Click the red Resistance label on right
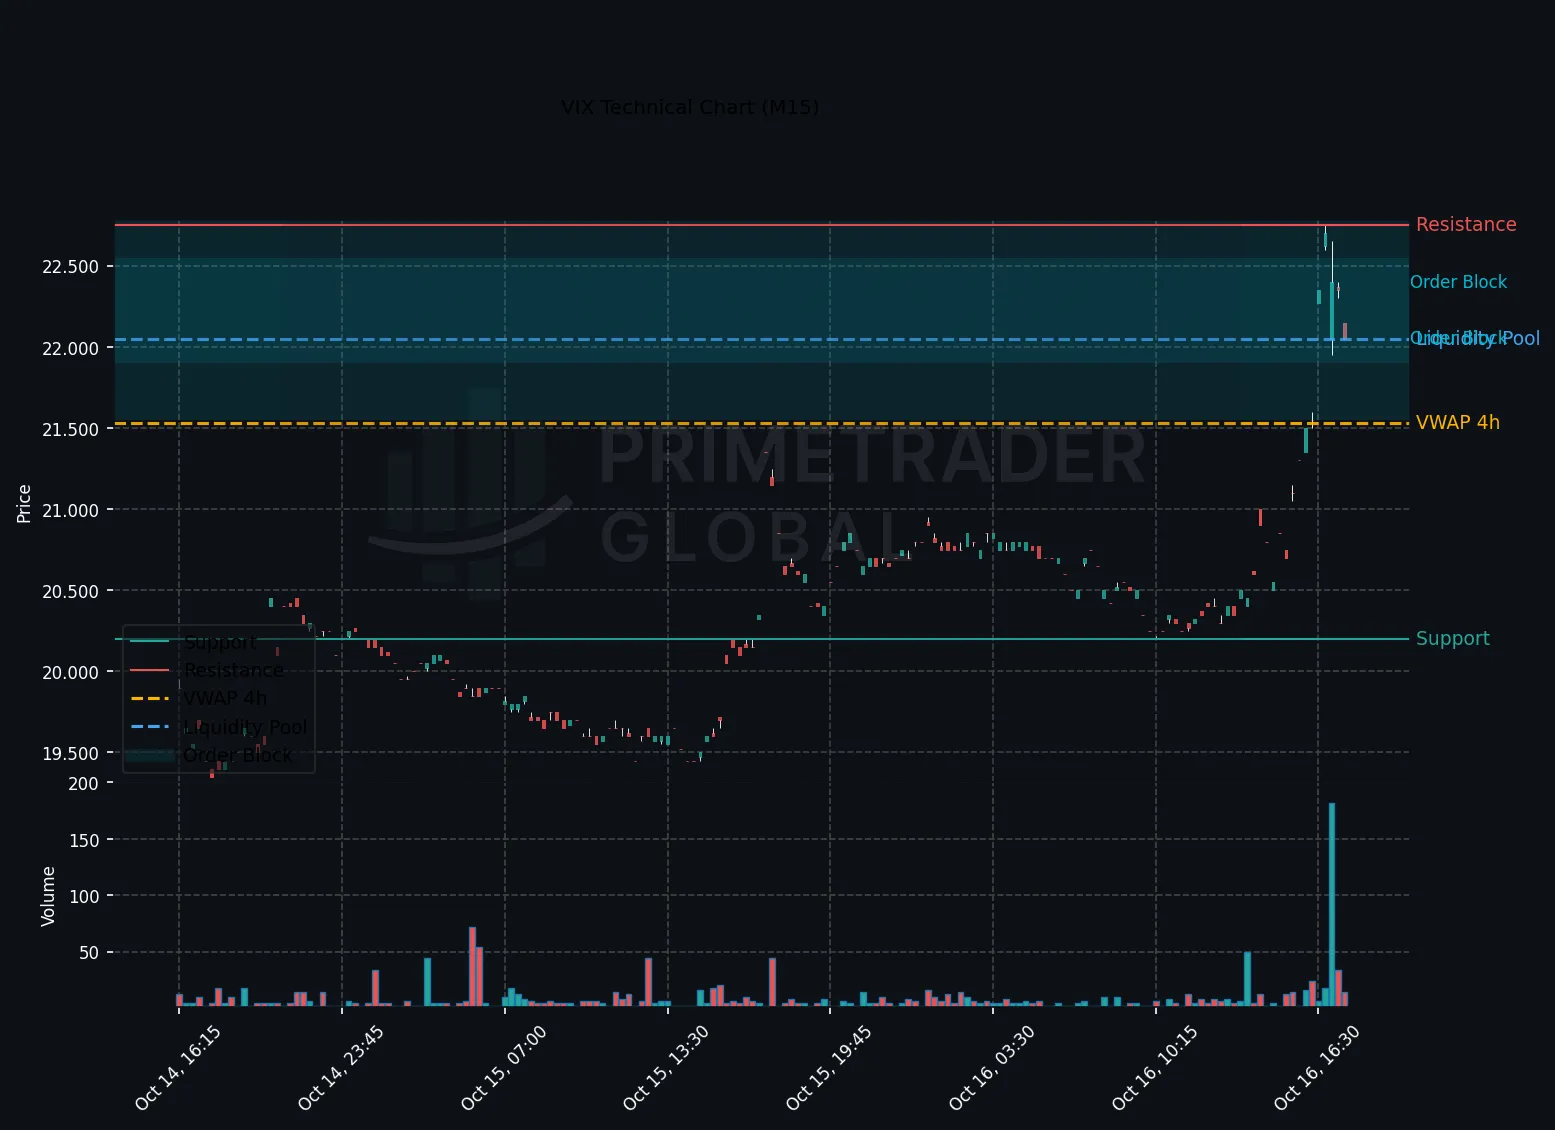The height and width of the screenshot is (1130, 1555). (x=1466, y=224)
